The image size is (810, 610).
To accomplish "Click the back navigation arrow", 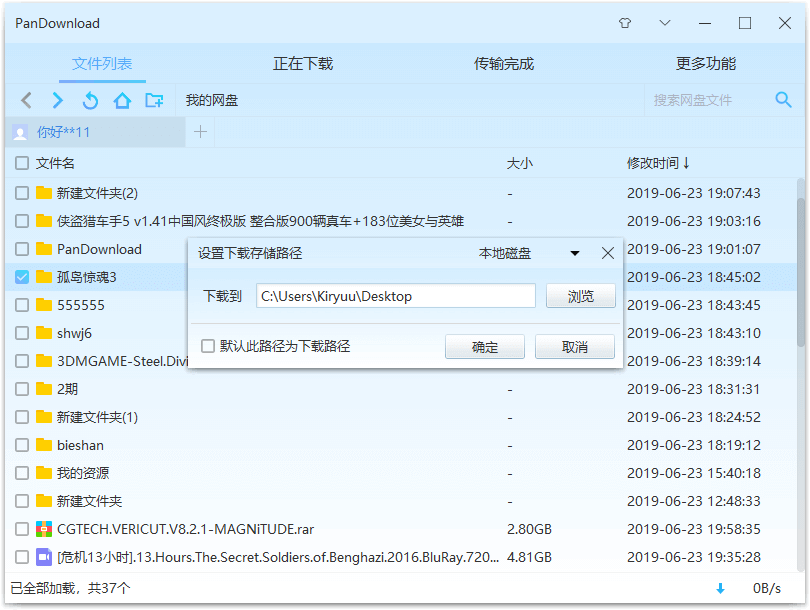I will click(x=27, y=100).
